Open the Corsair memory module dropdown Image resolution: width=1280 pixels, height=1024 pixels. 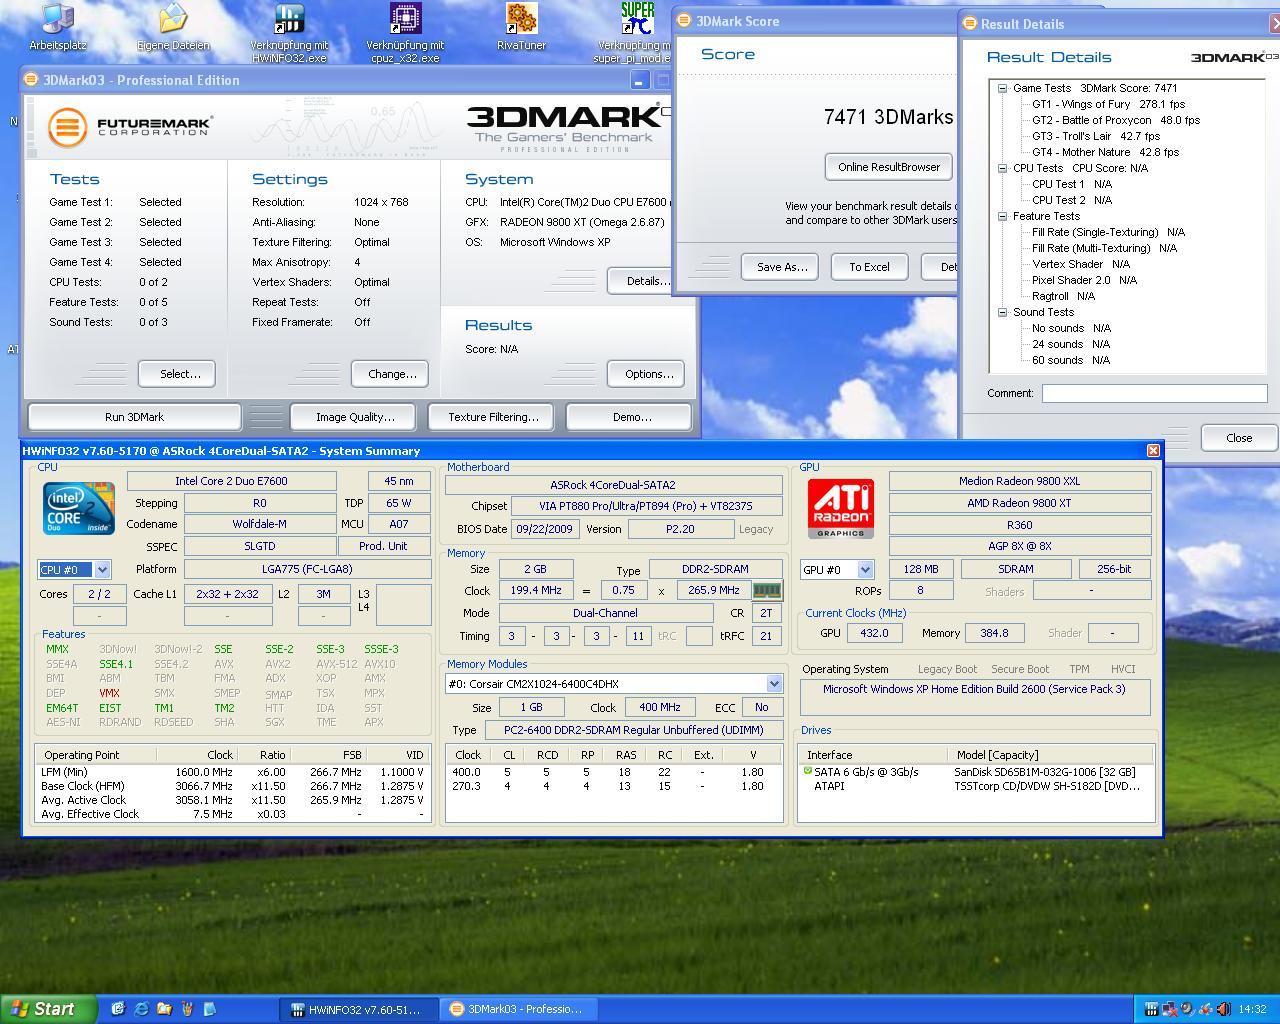click(774, 684)
